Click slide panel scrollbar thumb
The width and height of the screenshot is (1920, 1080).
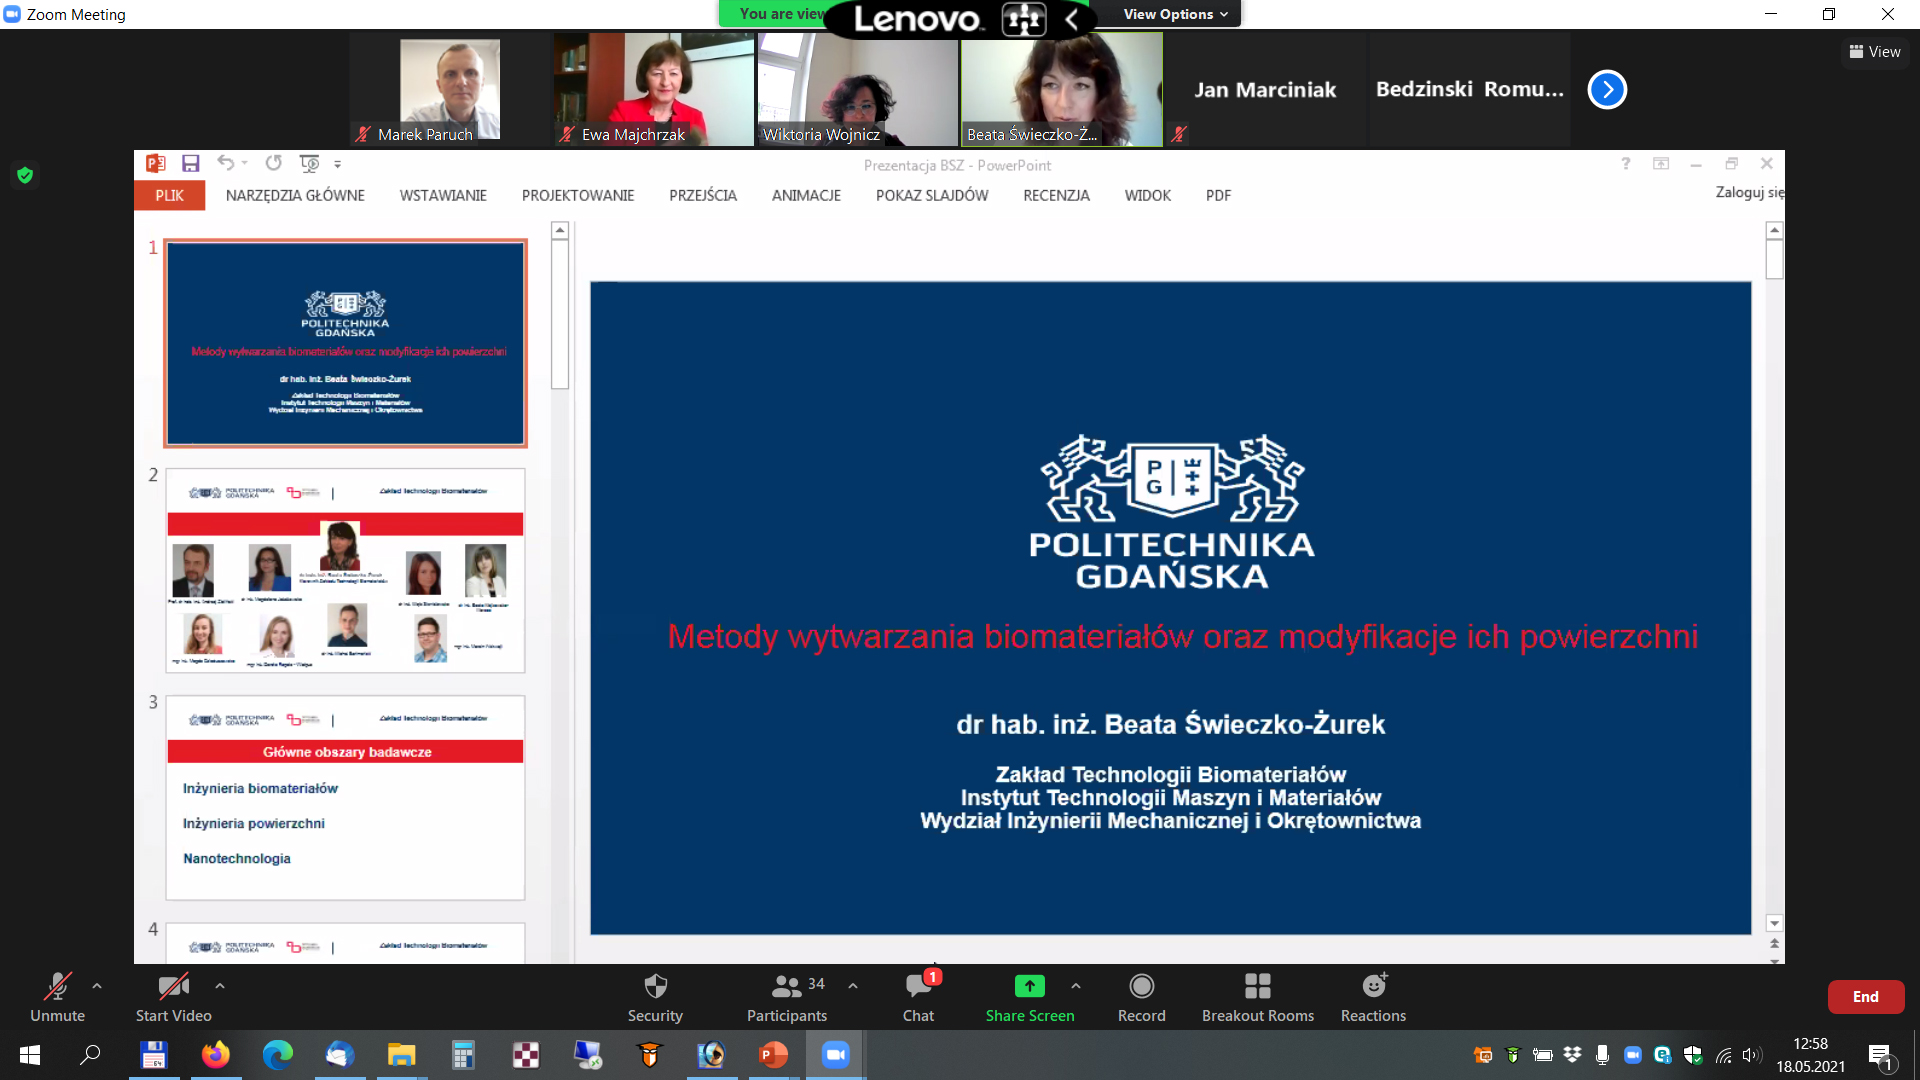(560, 314)
